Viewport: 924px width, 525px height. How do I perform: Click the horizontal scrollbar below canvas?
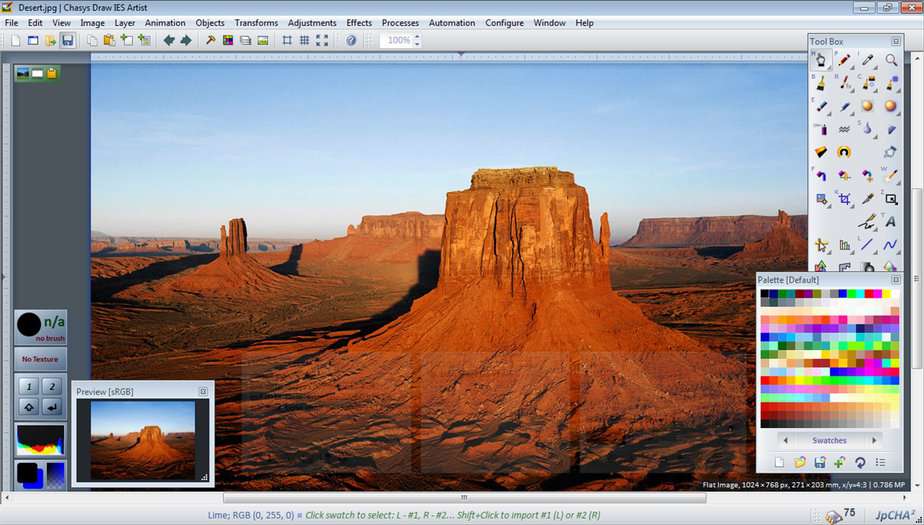(x=464, y=498)
